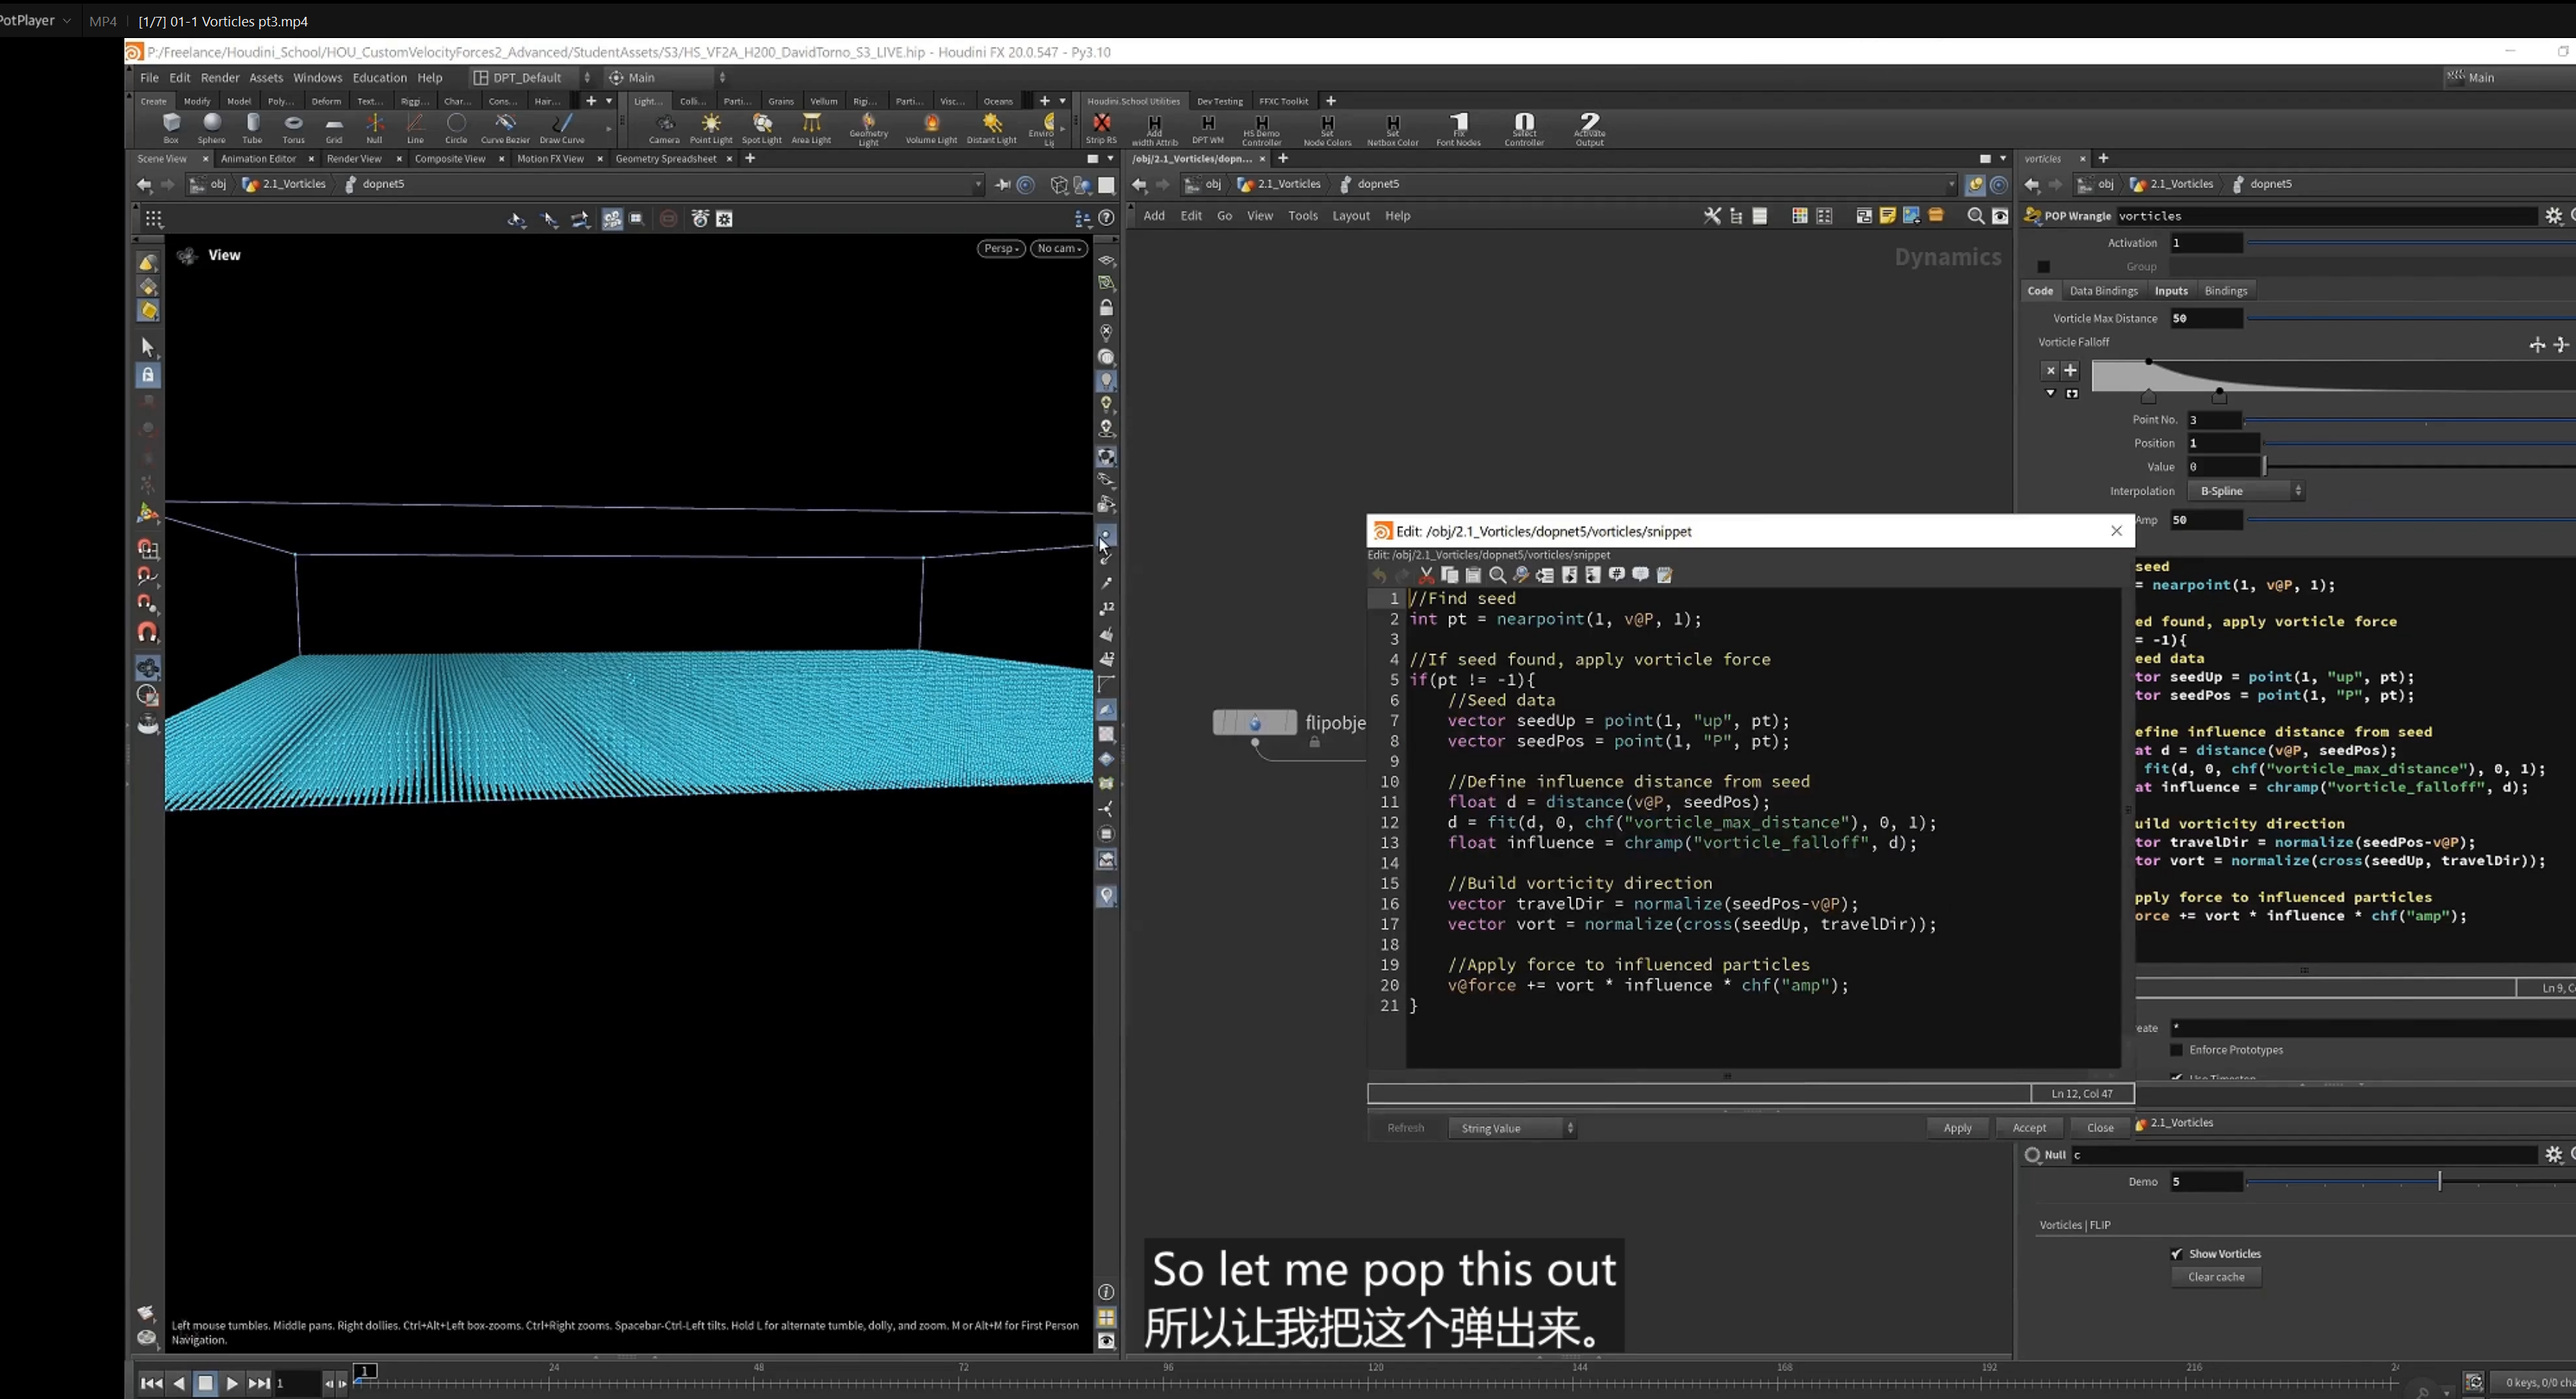
Task: Open Create shelf set arrow menu
Action: pyautogui.click(x=608, y=101)
